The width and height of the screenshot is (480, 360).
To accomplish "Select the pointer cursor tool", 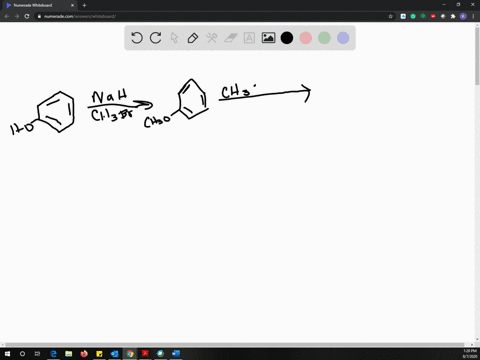I will (x=174, y=38).
